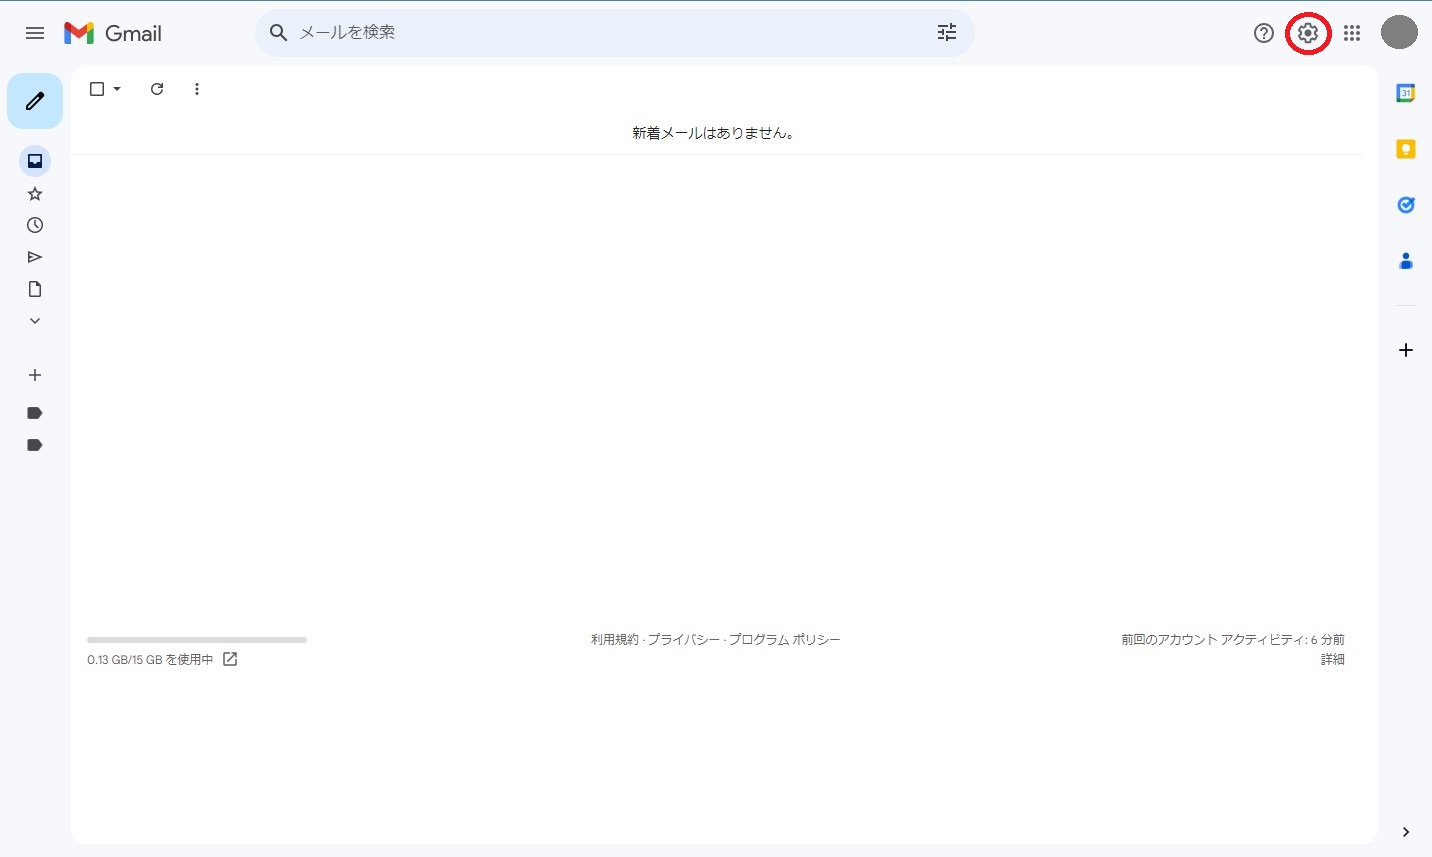Click the storage usage progress bar
1432x857 pixels.
pyautogui.click(x=197, y=639)
